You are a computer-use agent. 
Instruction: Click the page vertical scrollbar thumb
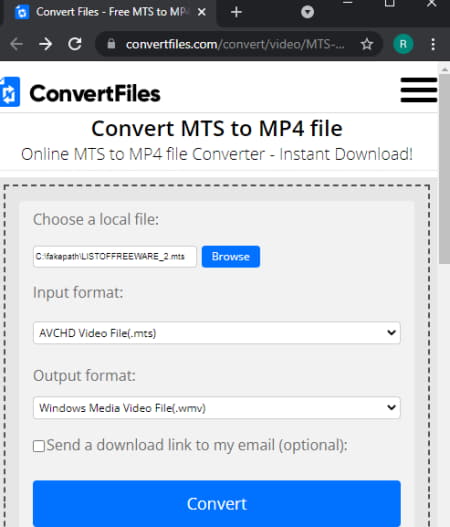(444, 169)
